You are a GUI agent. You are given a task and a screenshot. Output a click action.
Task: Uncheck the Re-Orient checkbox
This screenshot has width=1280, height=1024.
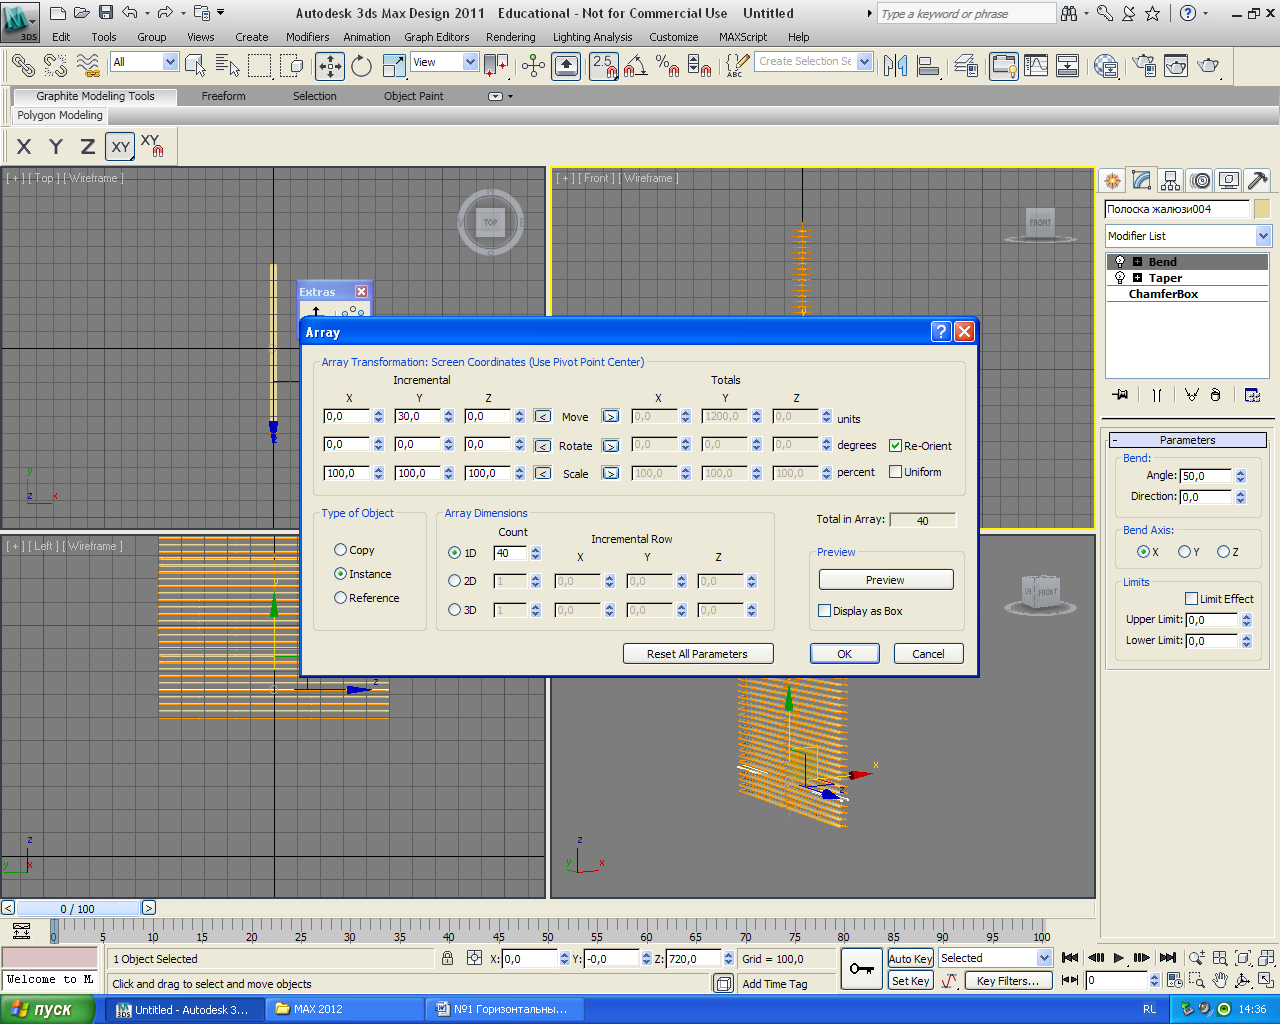(896, 446)
